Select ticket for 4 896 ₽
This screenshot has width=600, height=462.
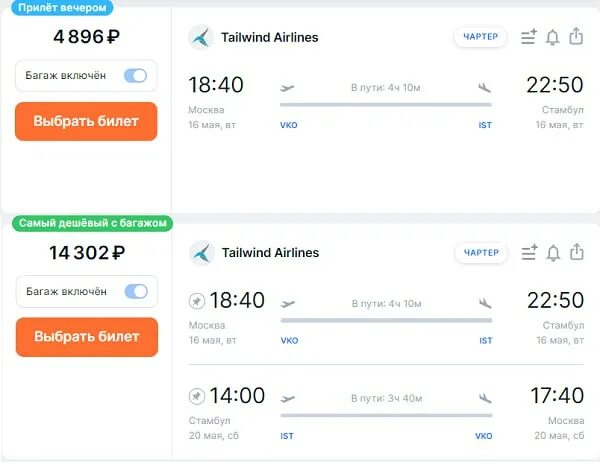pos(86,121)
